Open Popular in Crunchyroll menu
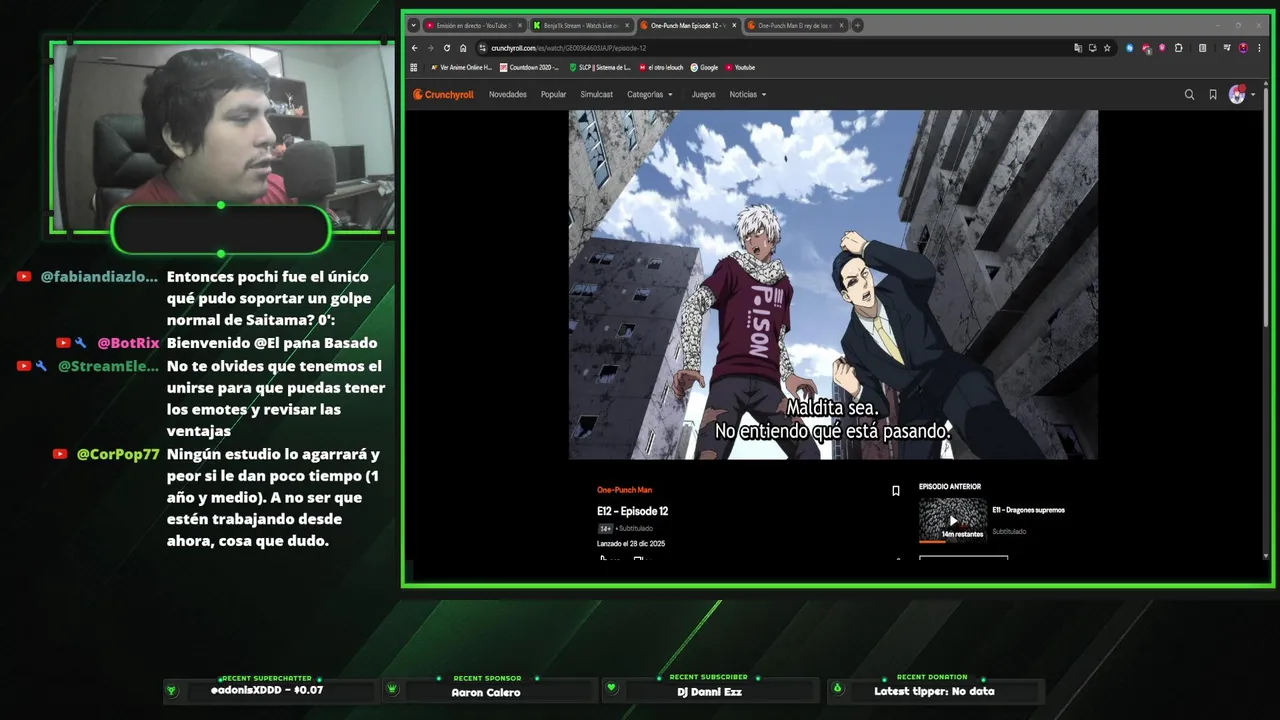This screenshot has width=1280, height=720. [553, 95]
